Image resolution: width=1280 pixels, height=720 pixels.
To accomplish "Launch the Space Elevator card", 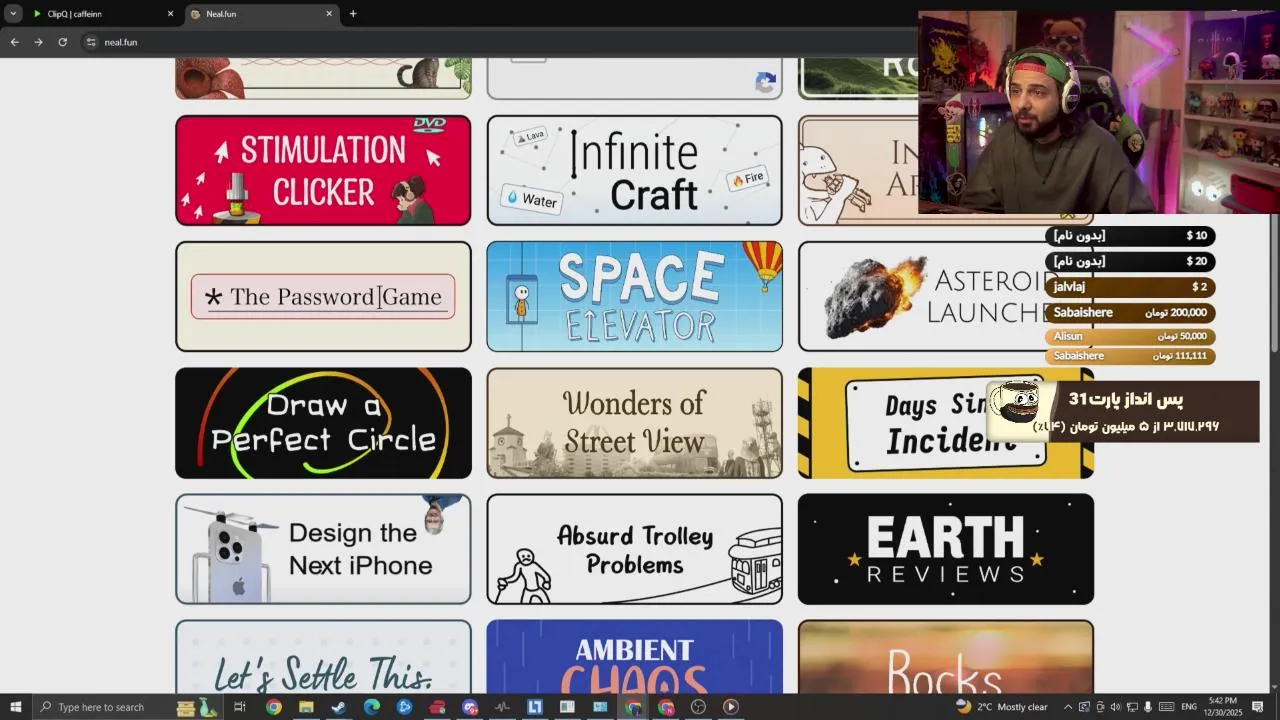I will coord(634,296).
